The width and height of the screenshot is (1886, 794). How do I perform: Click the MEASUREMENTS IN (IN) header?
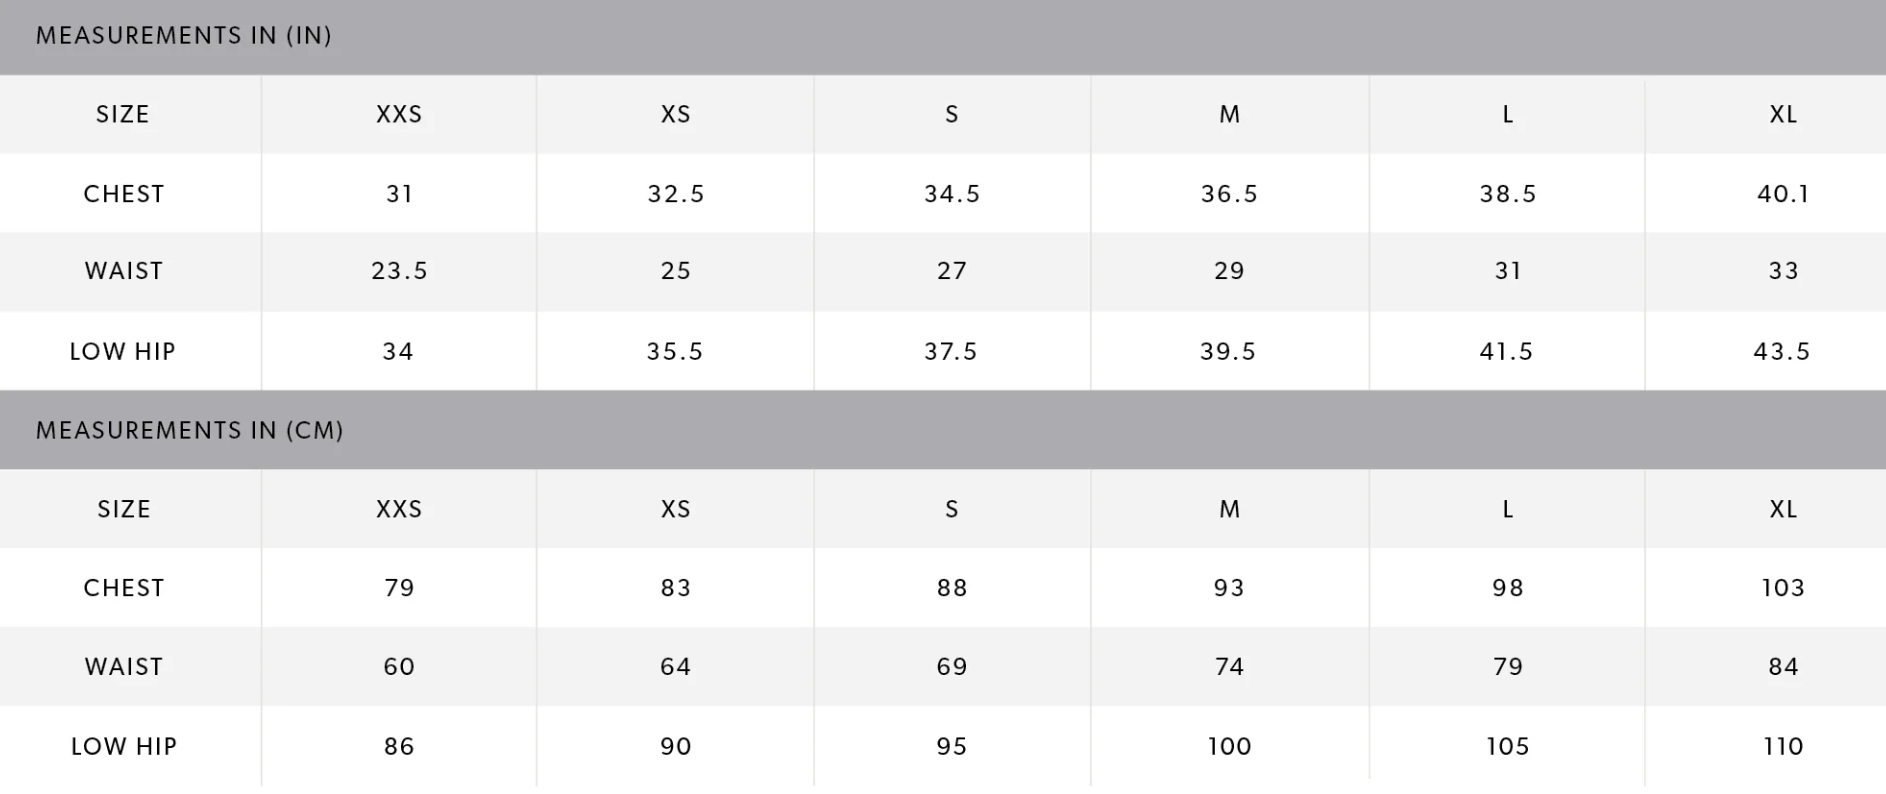point(184,36)
